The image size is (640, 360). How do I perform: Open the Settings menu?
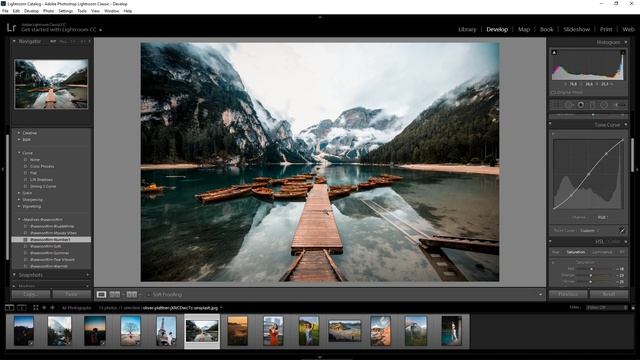click(65, 11)
